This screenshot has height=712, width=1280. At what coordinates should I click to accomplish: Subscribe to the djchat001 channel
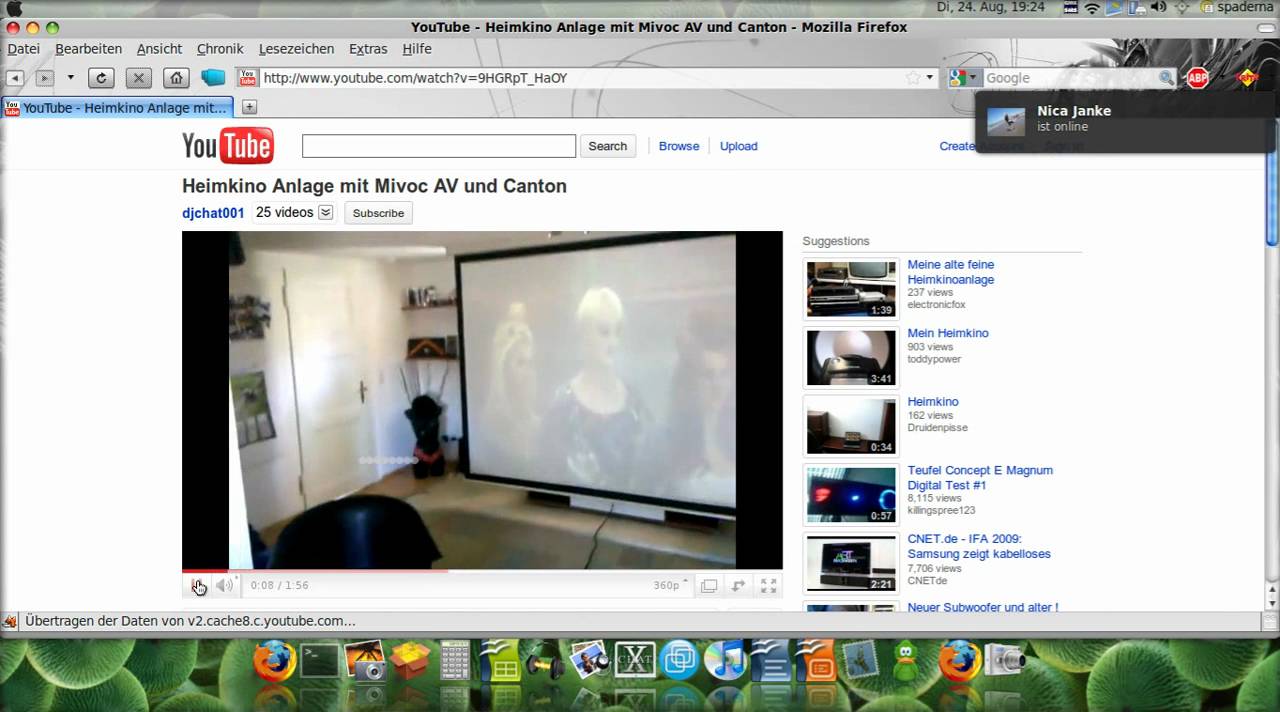pyautogui.click(x=378, y=213)
